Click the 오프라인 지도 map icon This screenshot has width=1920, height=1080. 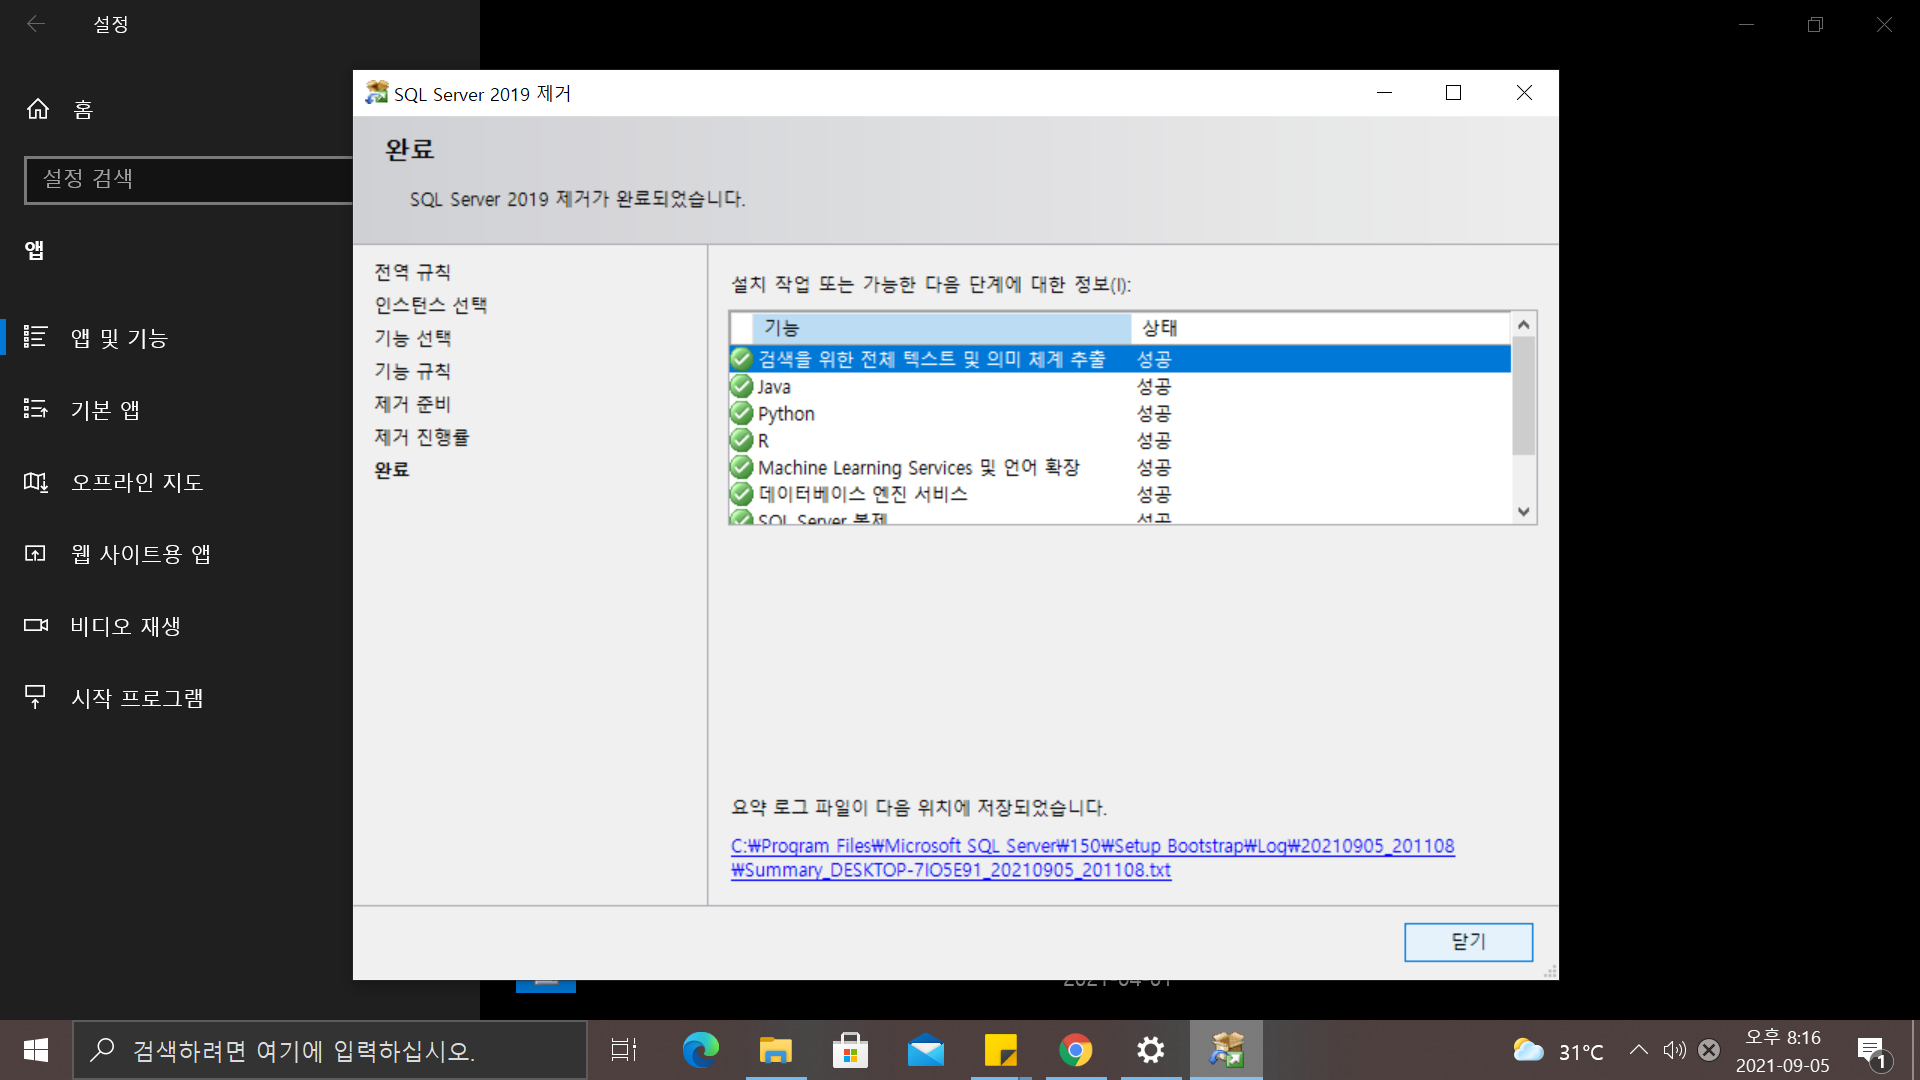pos(36,482)
